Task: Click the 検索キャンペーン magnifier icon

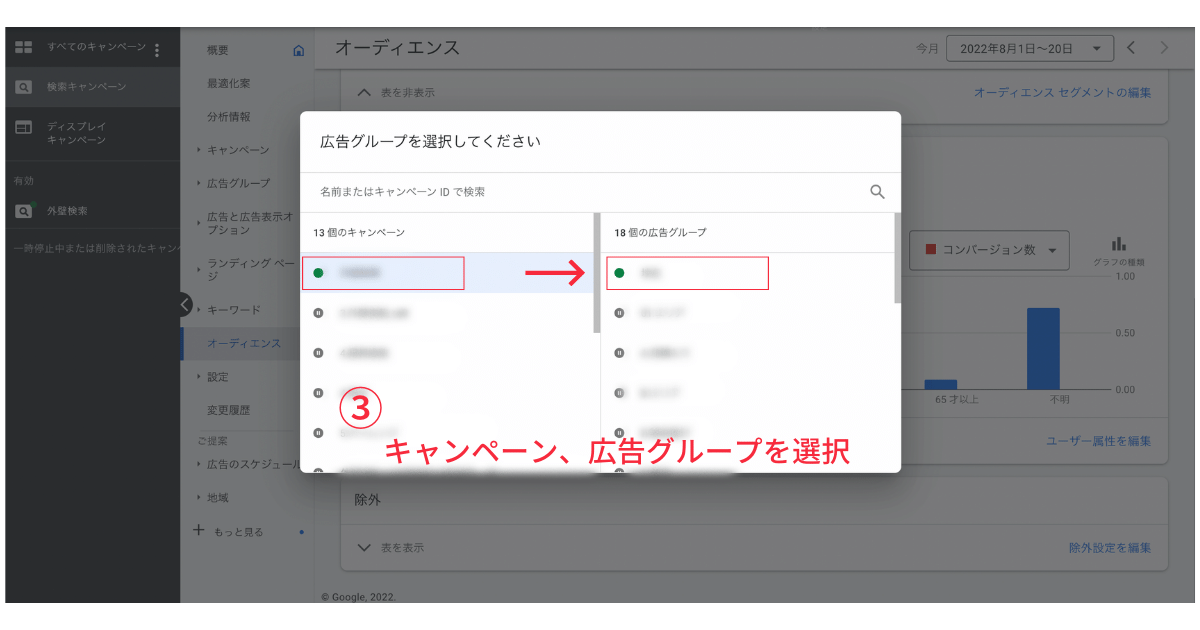Action: (23, 87)
